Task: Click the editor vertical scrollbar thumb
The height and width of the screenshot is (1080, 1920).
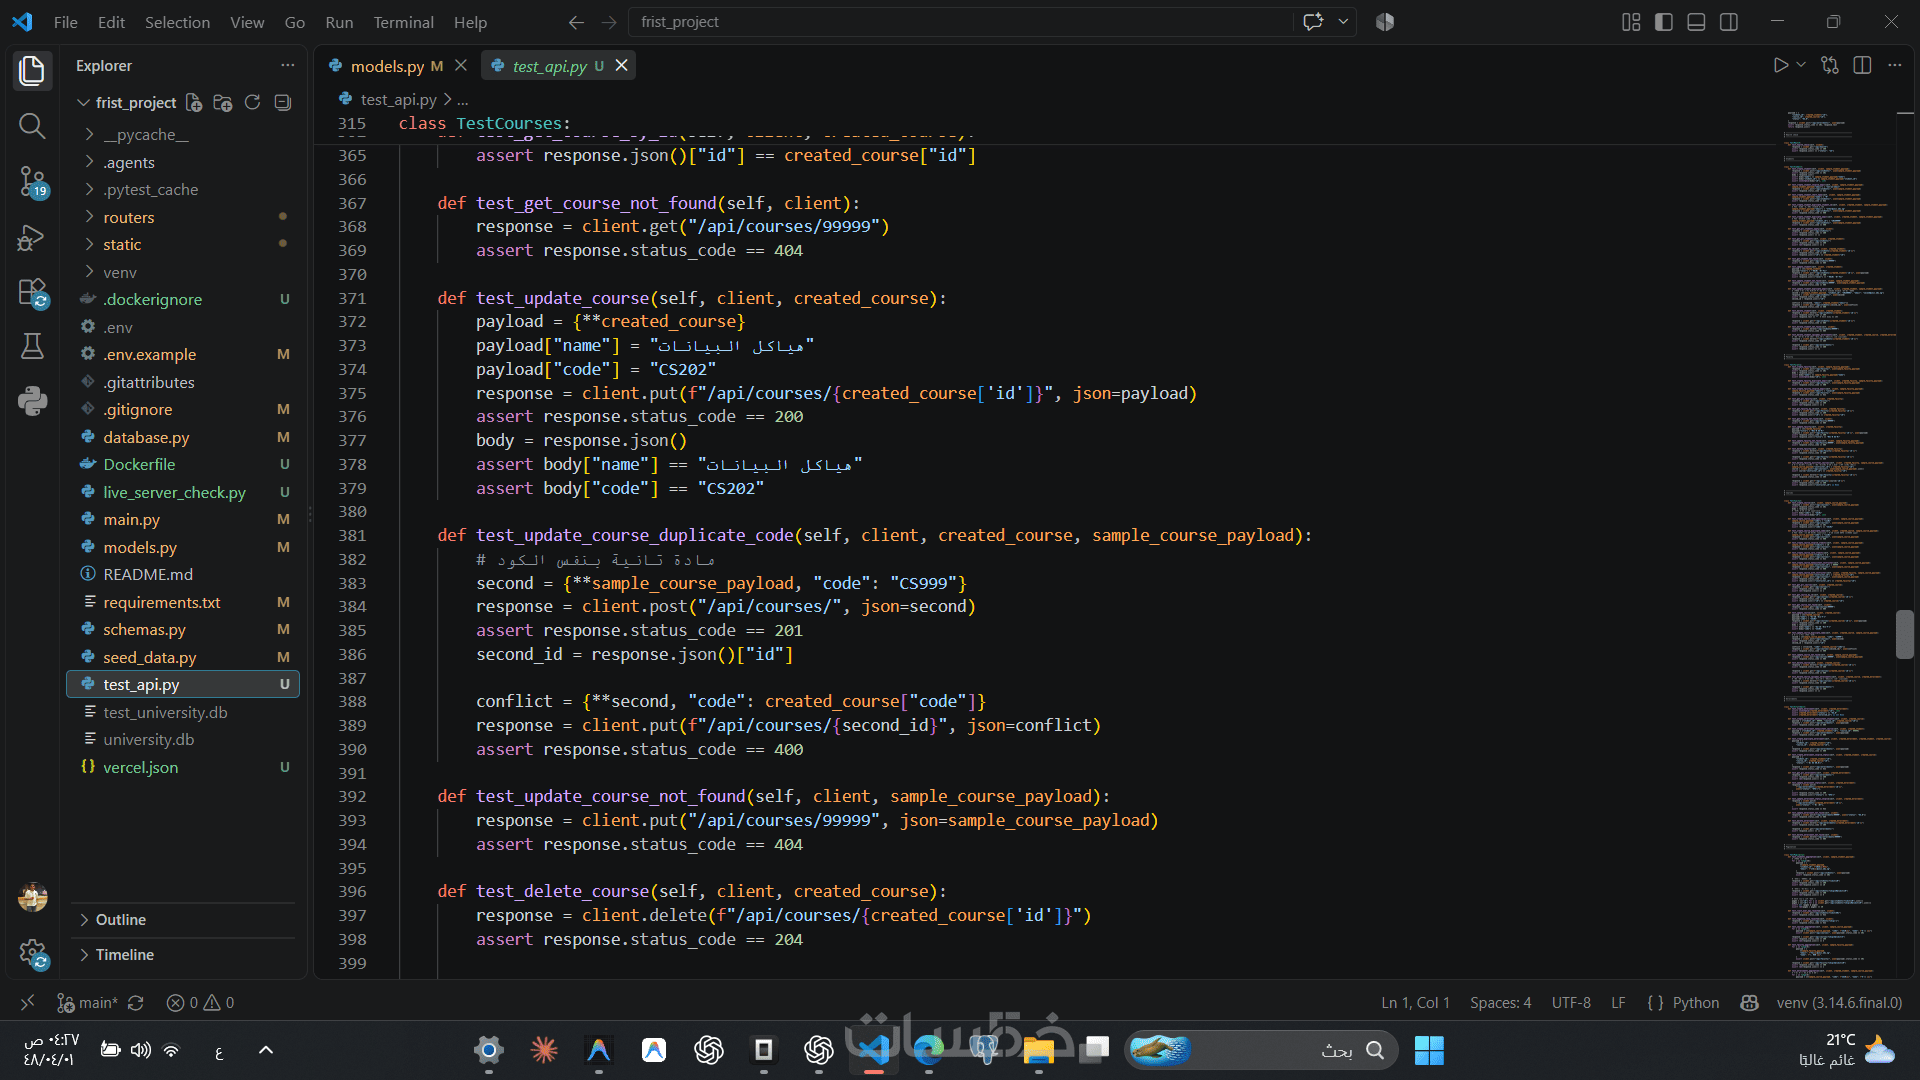Action: [x=1904, y=634]
